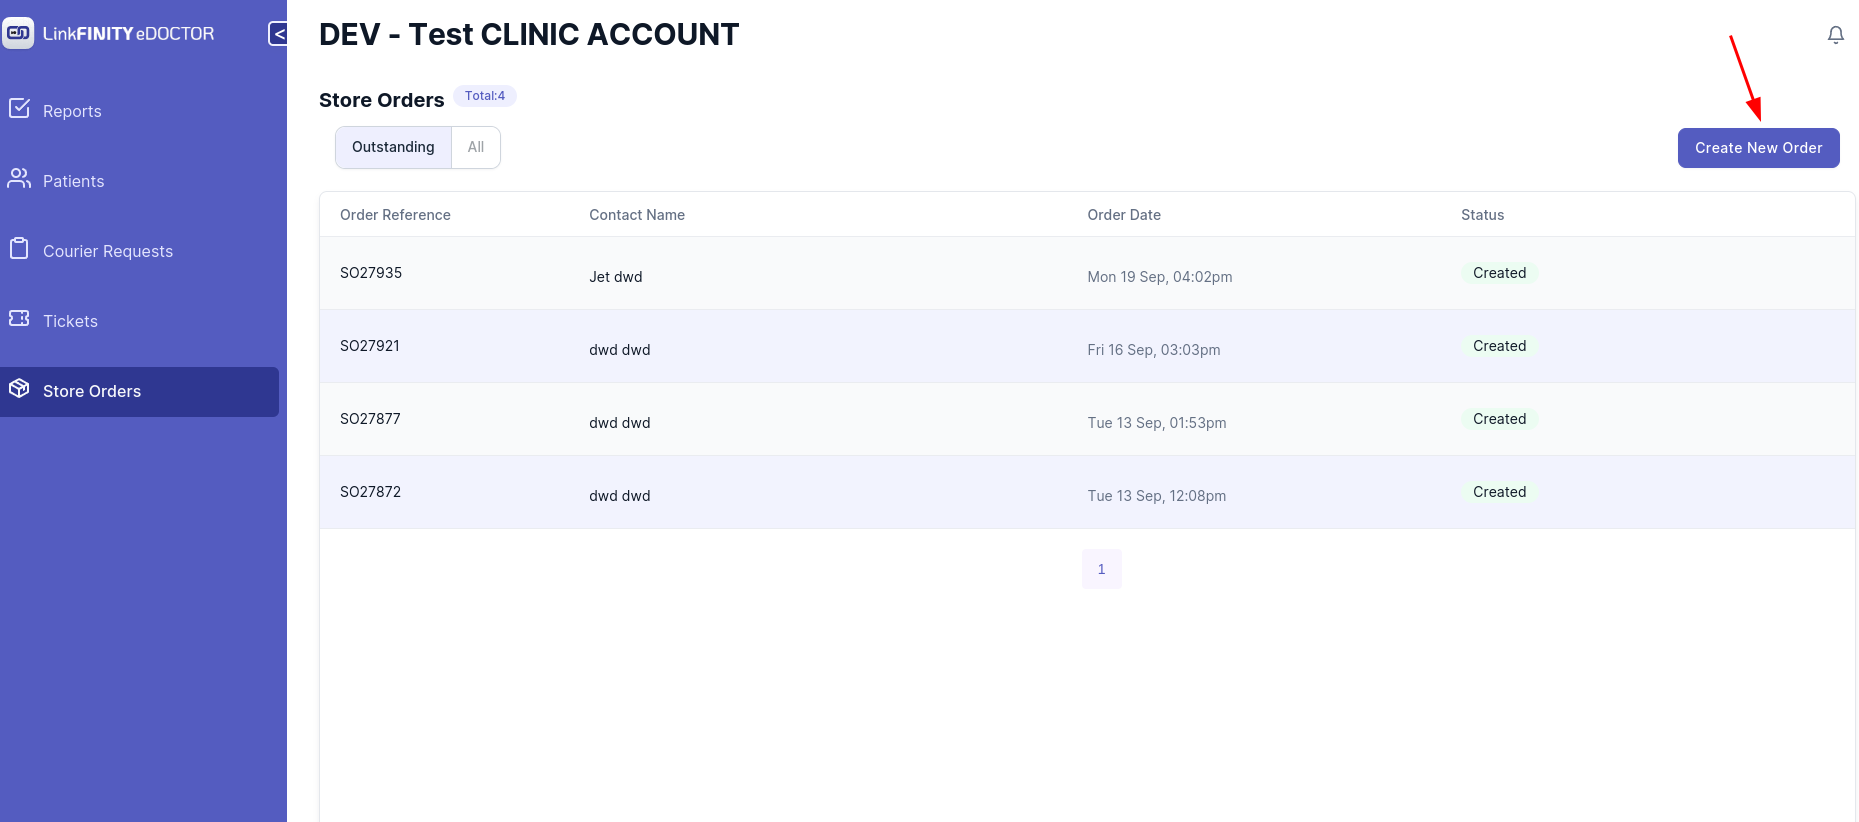Viewport: 1859px width, 822px height.
Task: Click contact name Jet dwd
Action: [x=616, y=277]
